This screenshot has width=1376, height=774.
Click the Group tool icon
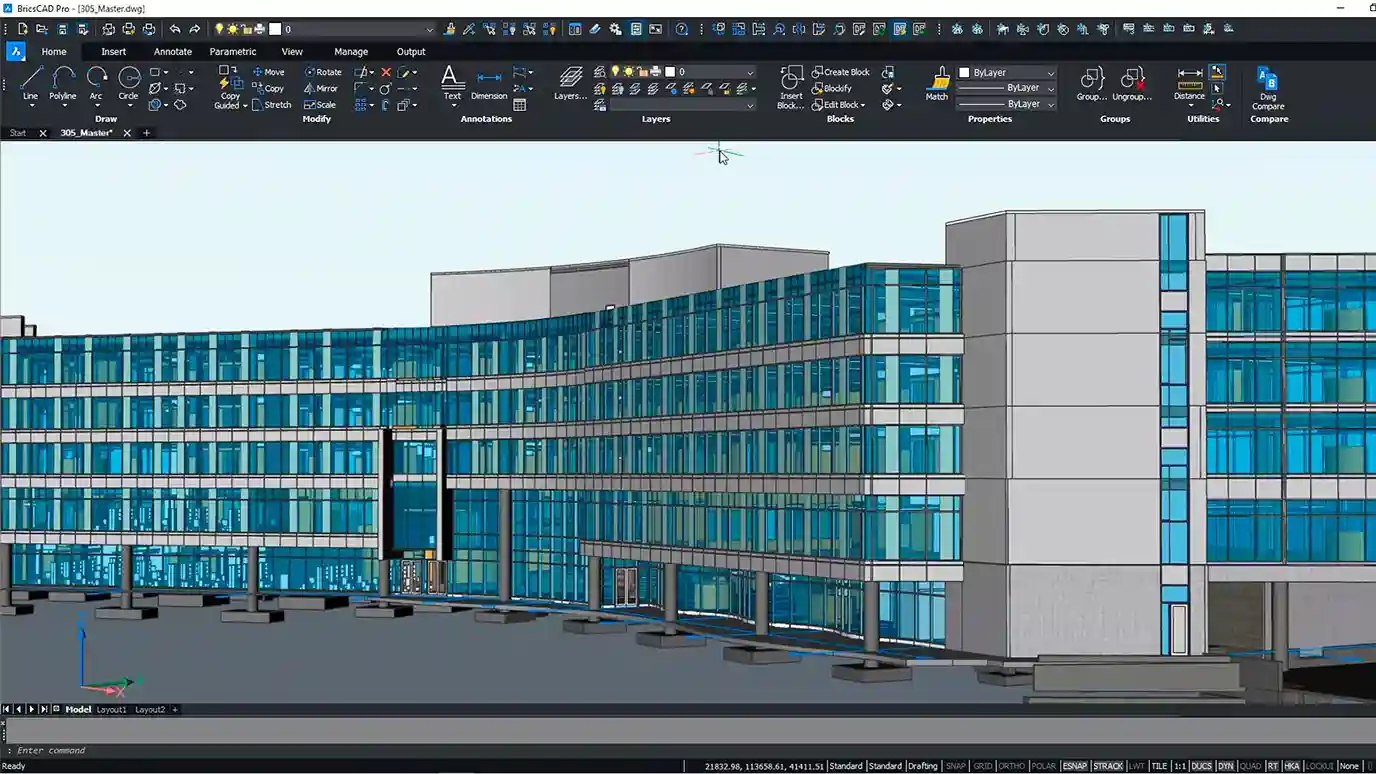[1091, 82]
